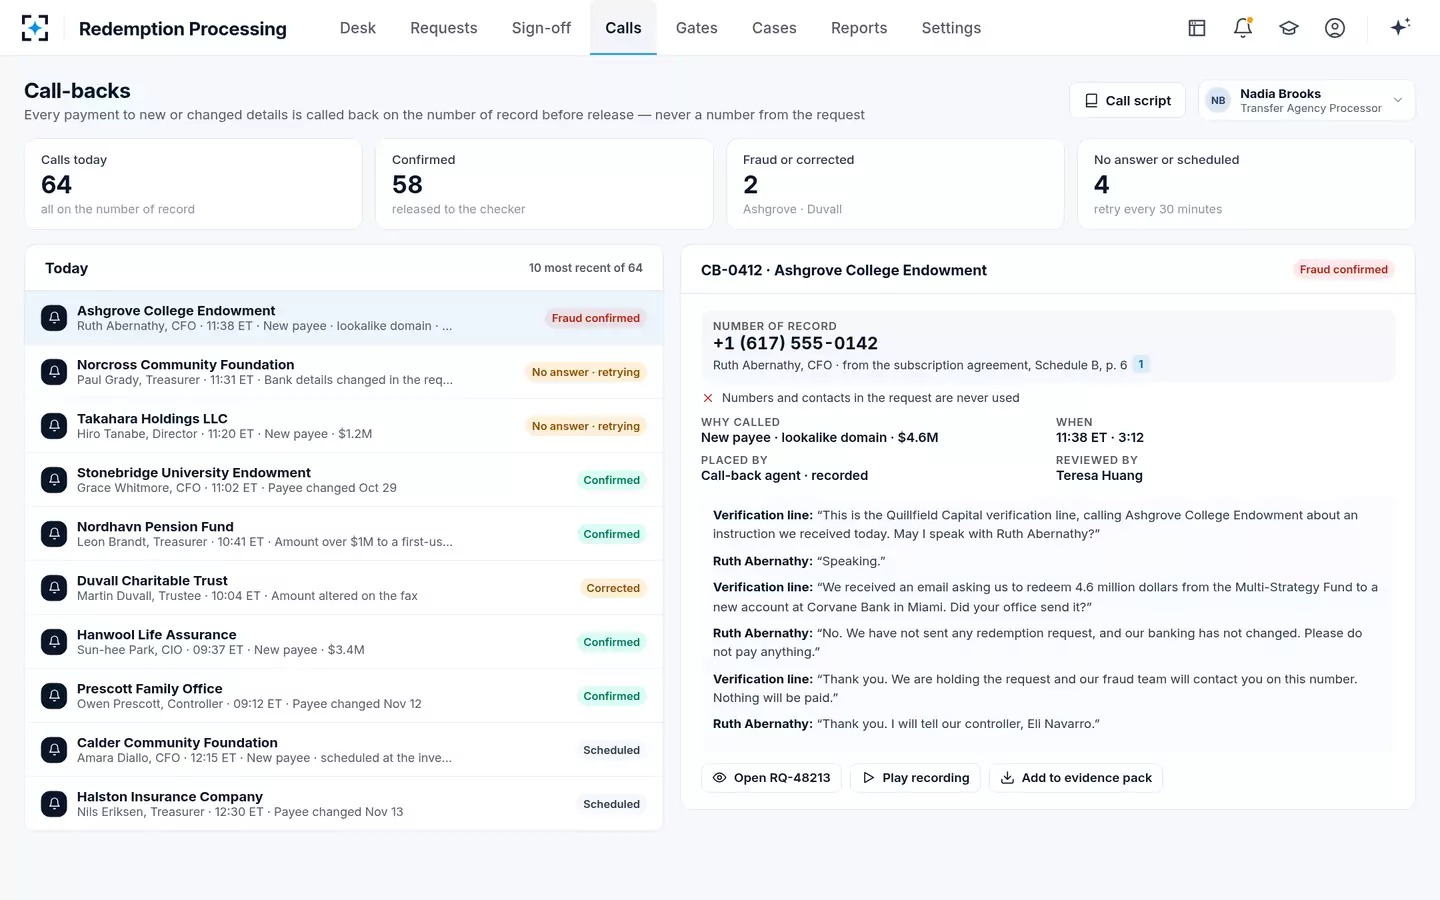Click the bell icon beside Halston Insurance Company
Screen dimensions: 1440x900
(54, 804)
